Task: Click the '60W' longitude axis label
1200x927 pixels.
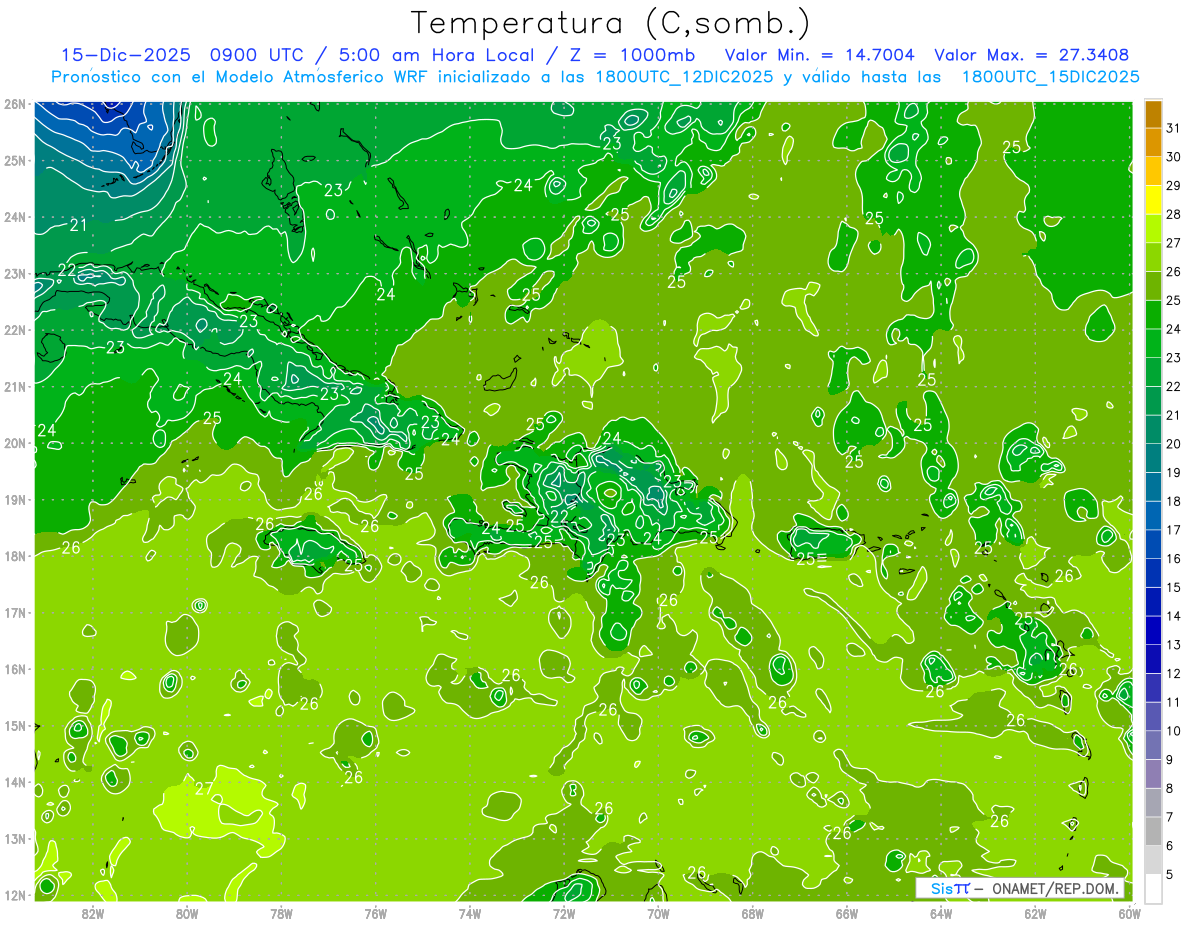Action: tap(1129, 913)
